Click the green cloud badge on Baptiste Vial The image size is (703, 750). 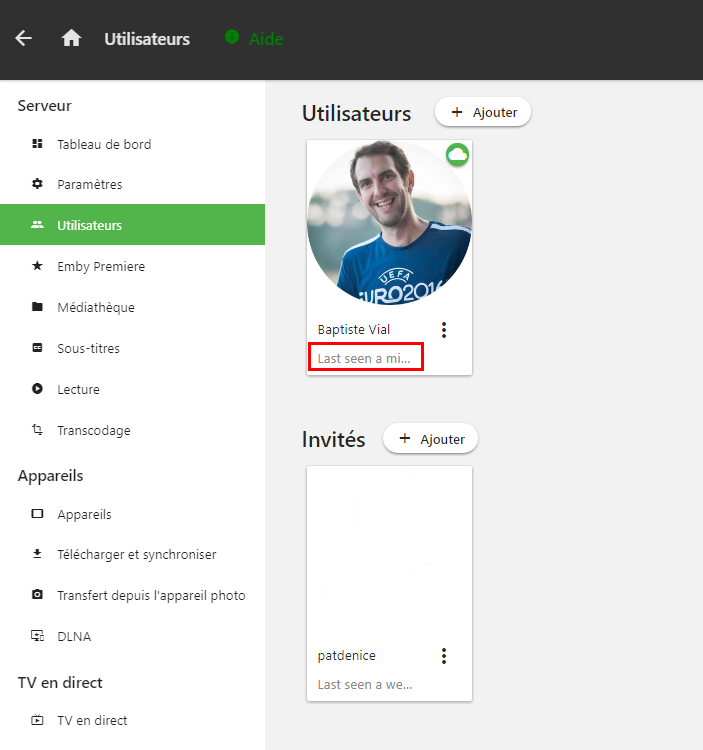coord(457,154)
